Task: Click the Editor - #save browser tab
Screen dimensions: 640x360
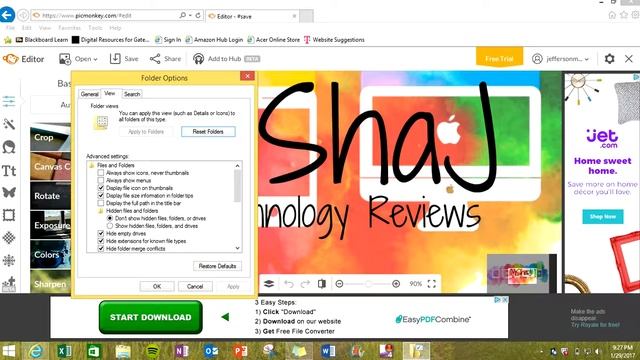Action: [253, 16]
